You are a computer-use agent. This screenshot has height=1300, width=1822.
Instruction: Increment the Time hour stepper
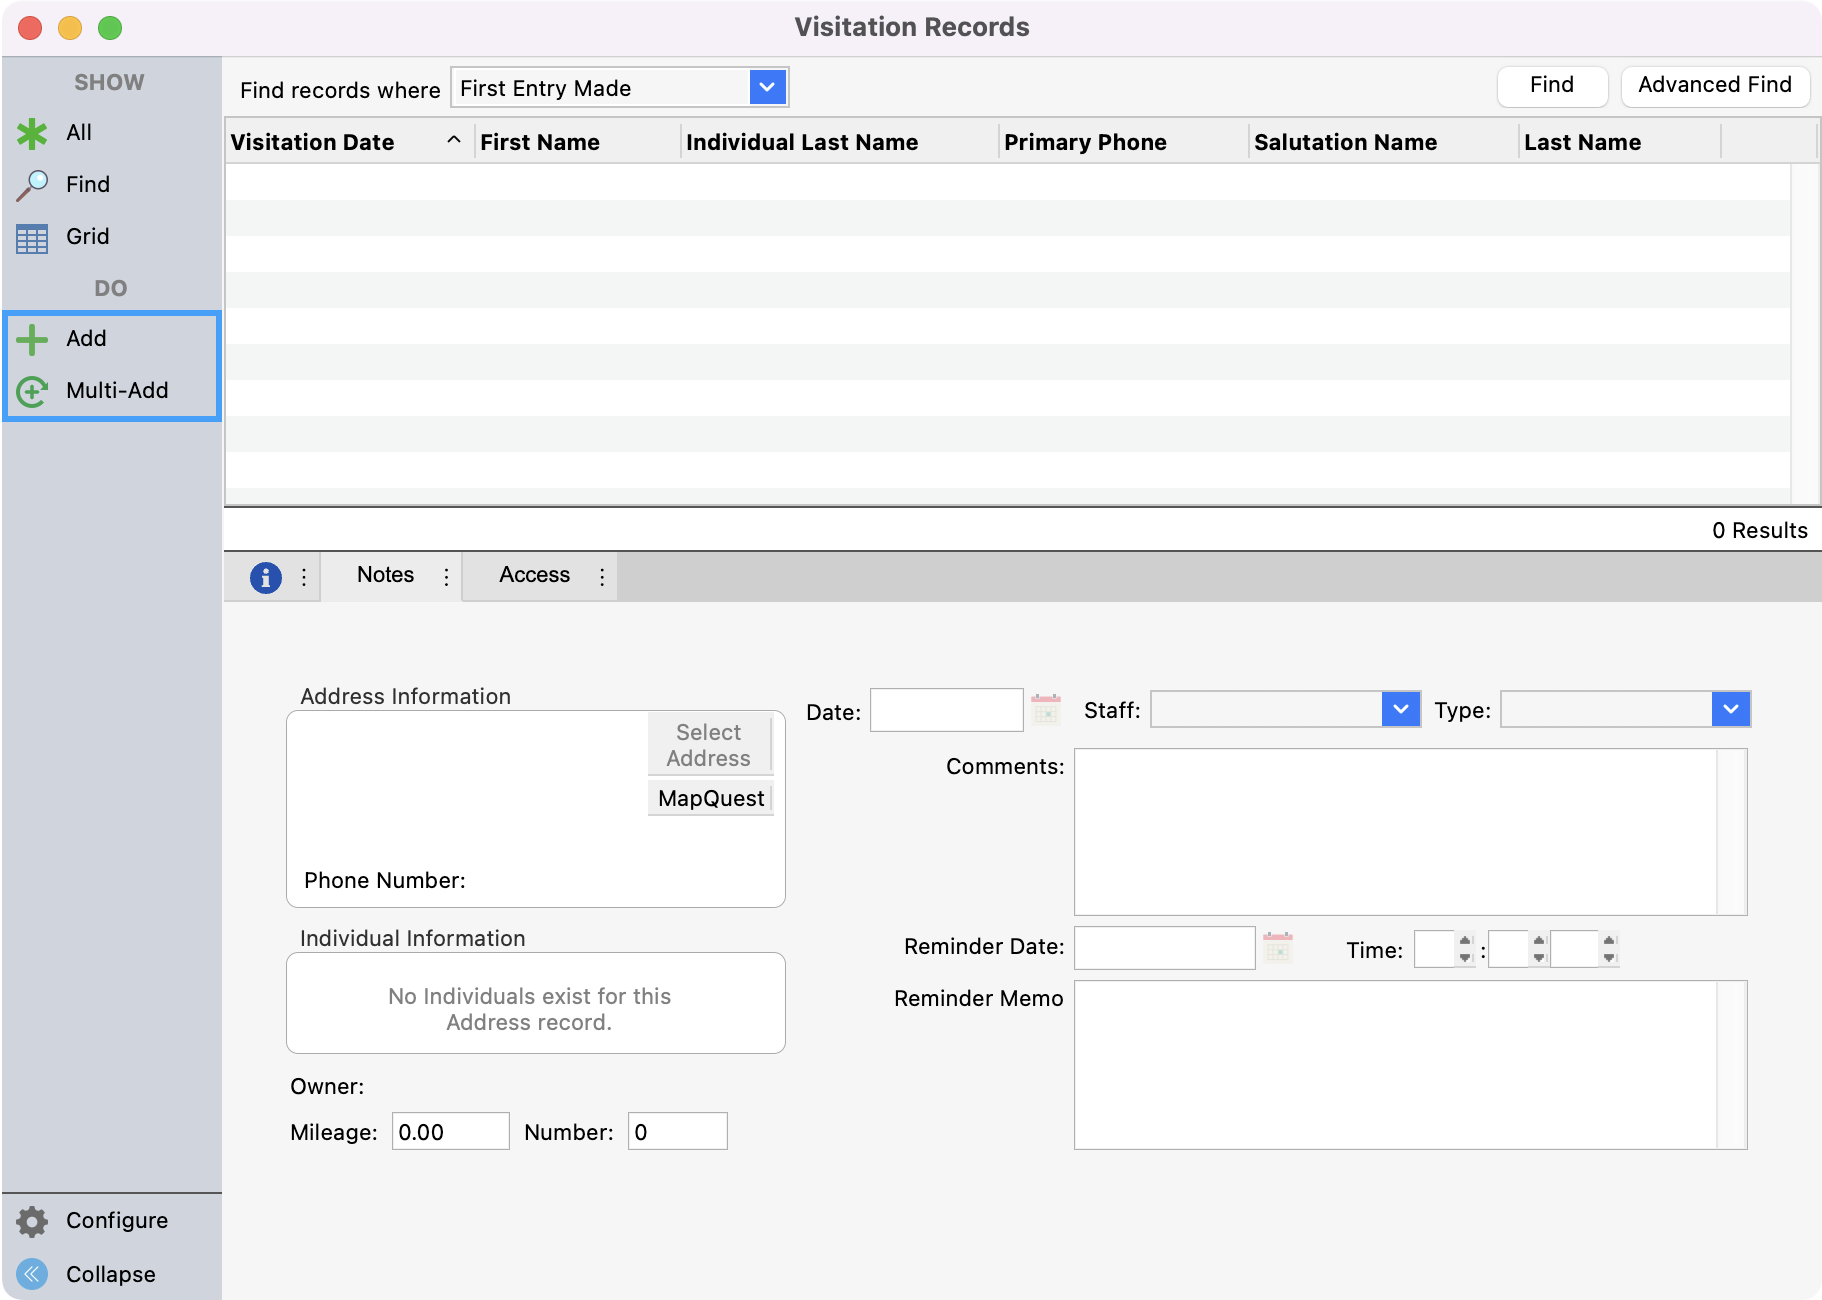(1462, 942)
